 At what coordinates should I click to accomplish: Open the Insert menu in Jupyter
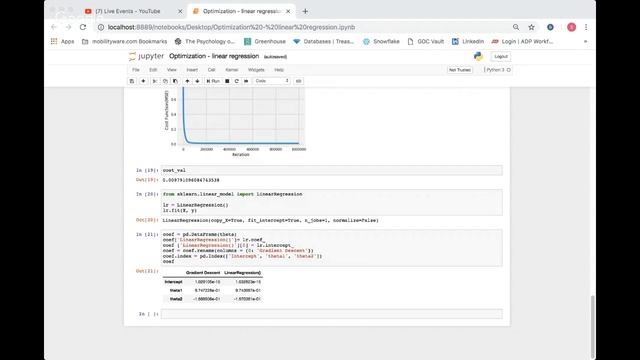(192, 70)
